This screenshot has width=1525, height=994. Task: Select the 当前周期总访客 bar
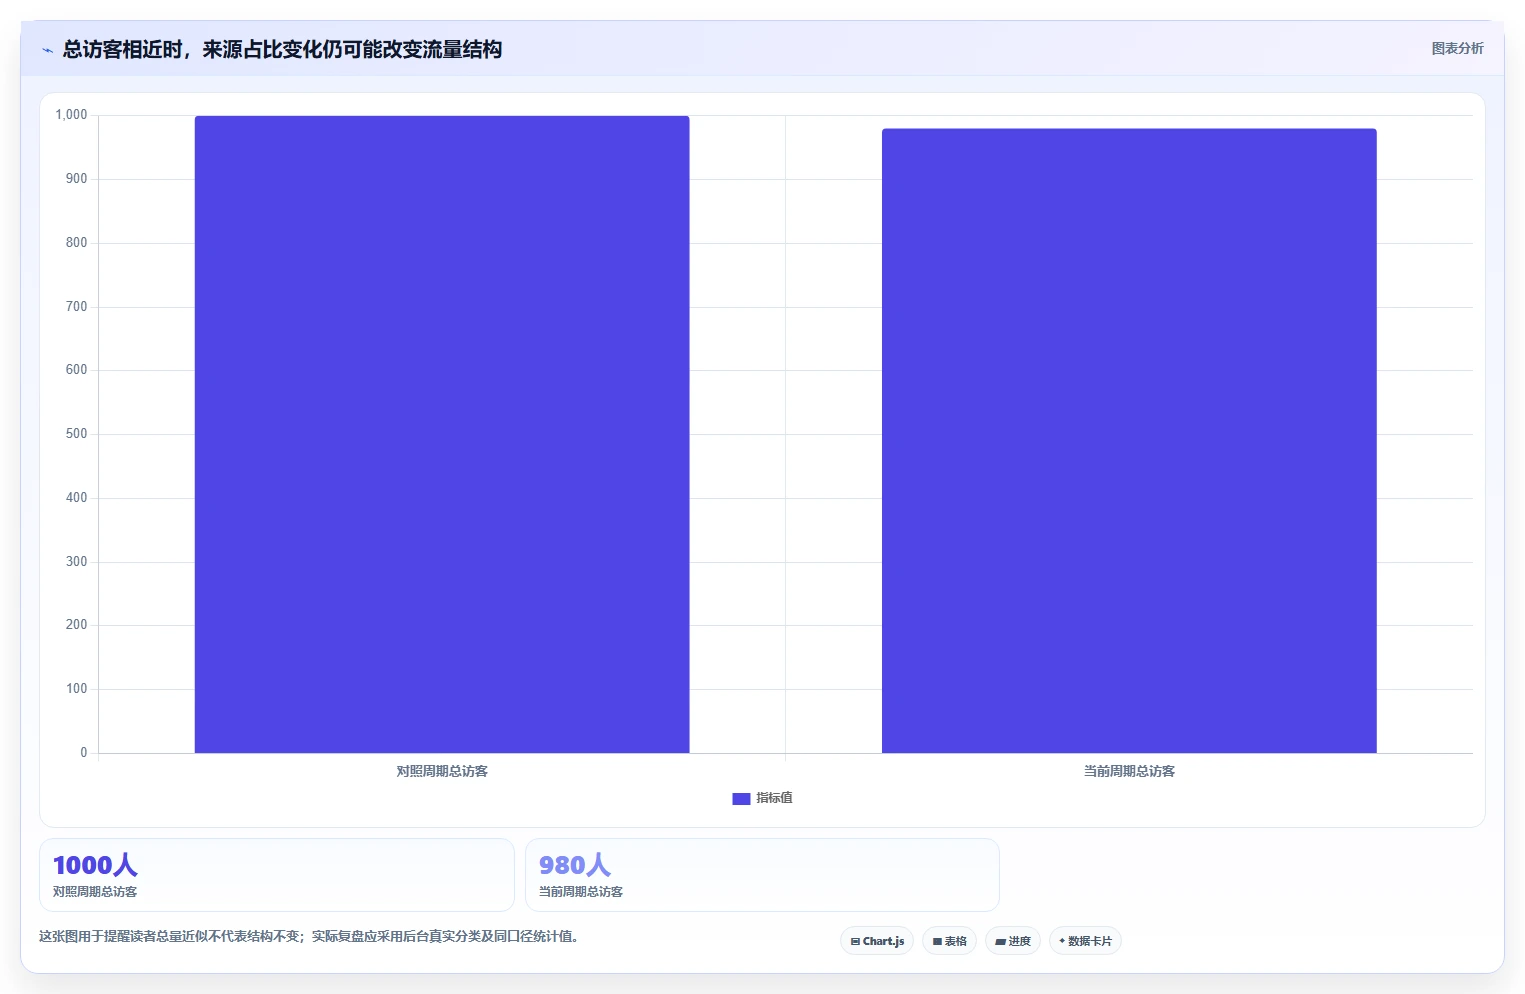point(1129,441)
